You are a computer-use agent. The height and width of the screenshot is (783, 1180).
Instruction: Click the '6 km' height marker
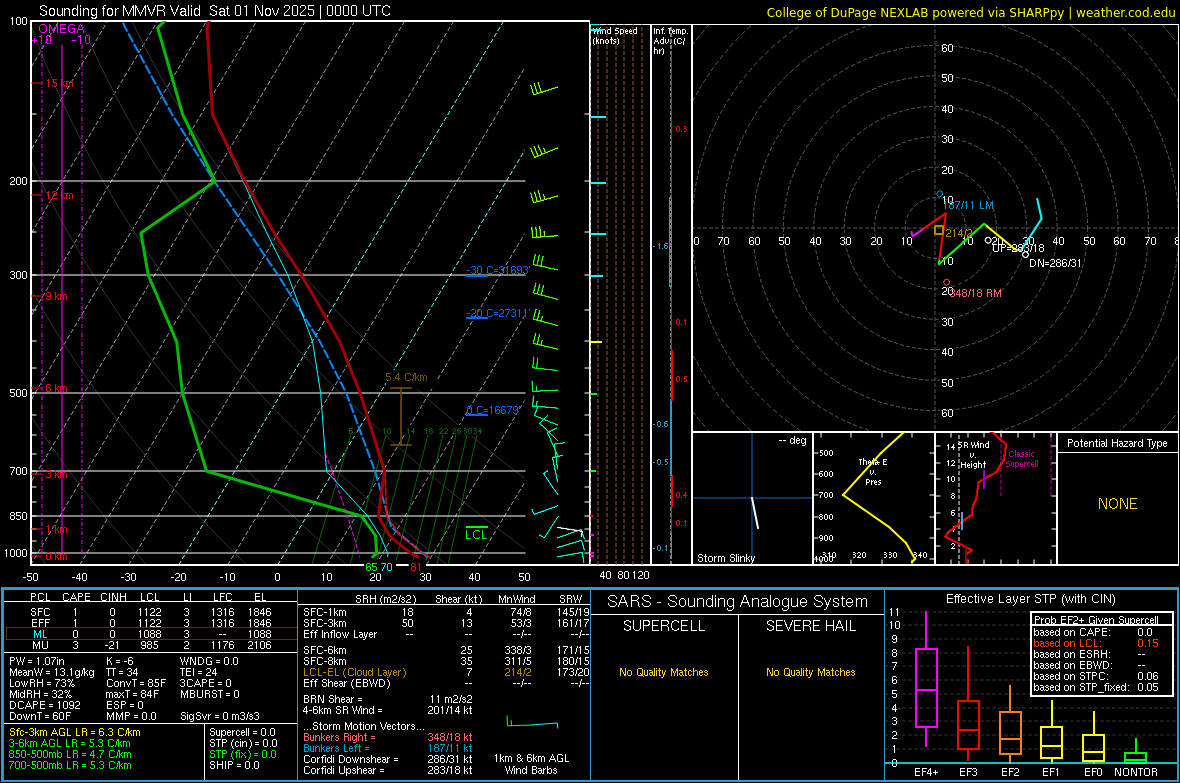(56, 388)
